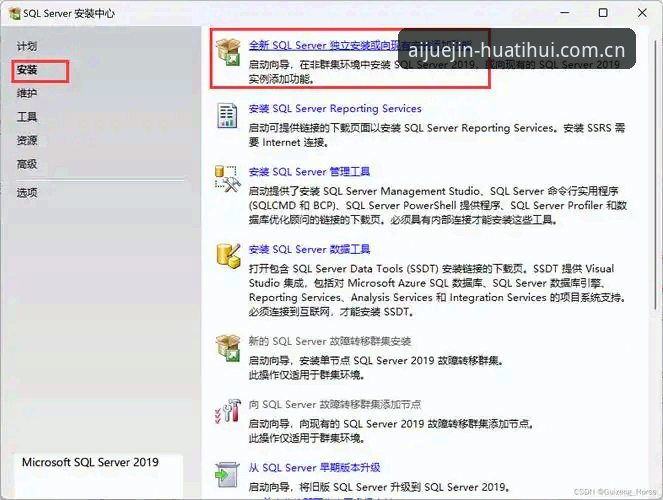
Task: Open the 工具 sidebar page
Action: pos(27,117)
